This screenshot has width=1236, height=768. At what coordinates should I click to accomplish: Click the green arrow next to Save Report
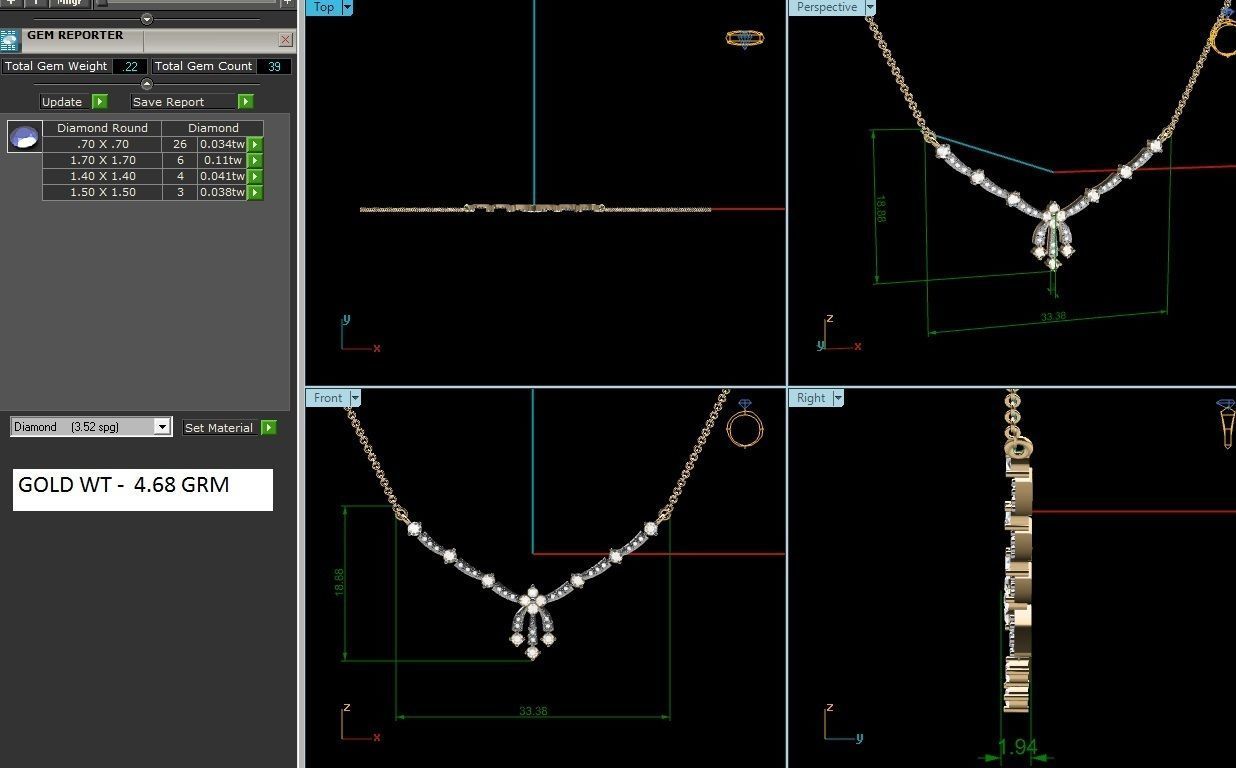click(246, 102)
